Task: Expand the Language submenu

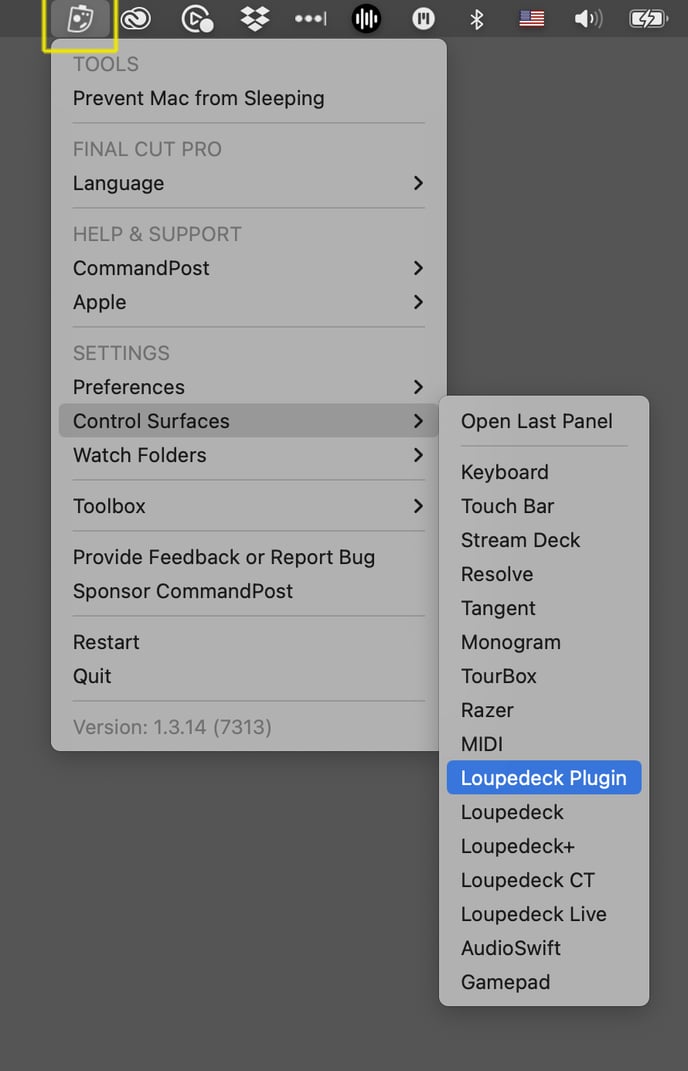Action: click(x=118, y=183)
